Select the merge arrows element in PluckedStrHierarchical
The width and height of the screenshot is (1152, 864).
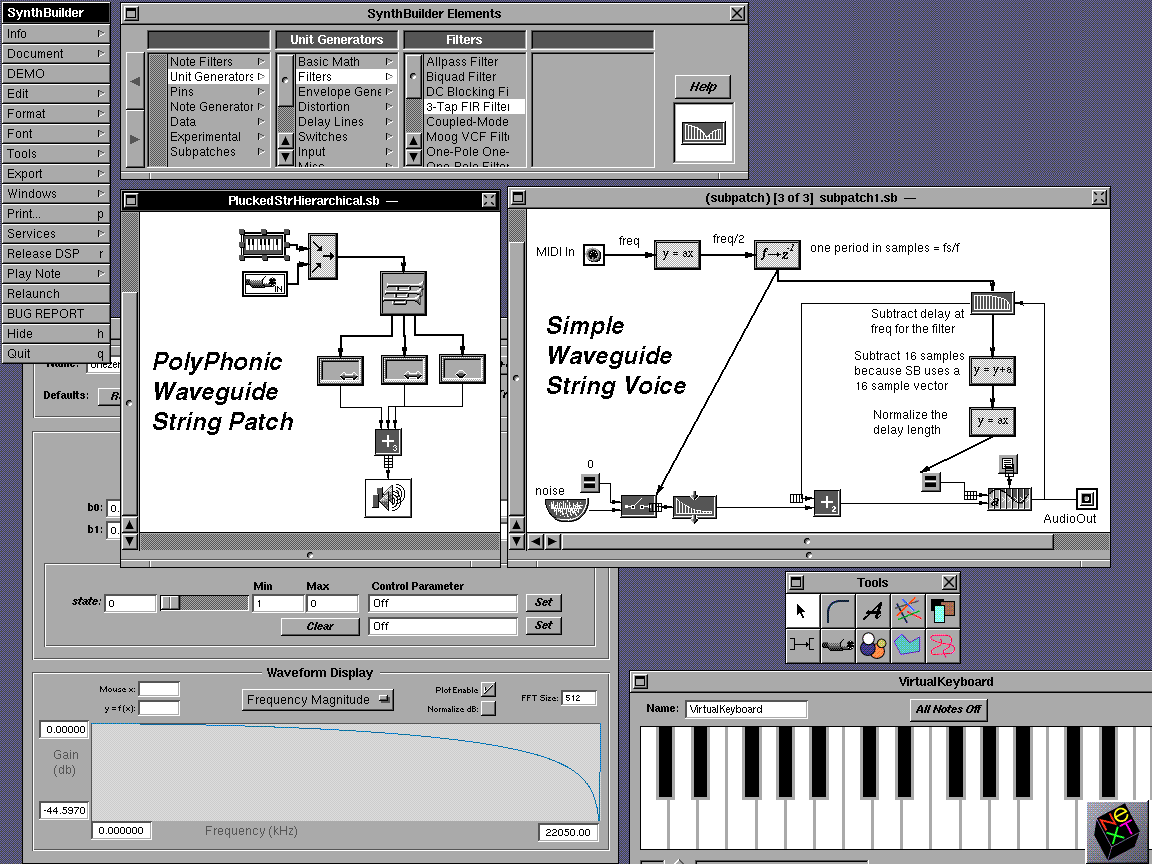pos(323,256)
